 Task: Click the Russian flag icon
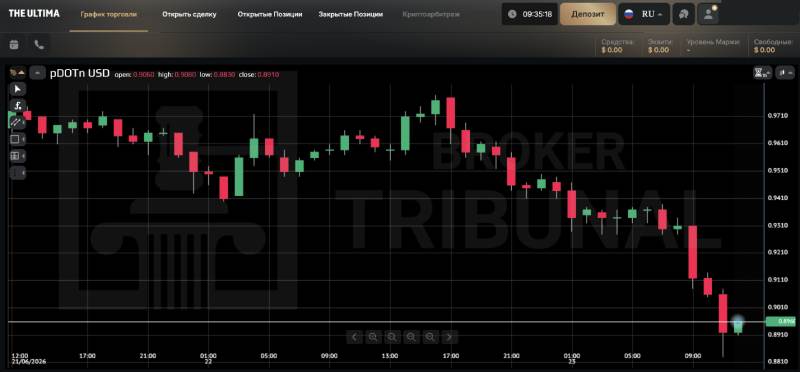click(x=630, y=14)
